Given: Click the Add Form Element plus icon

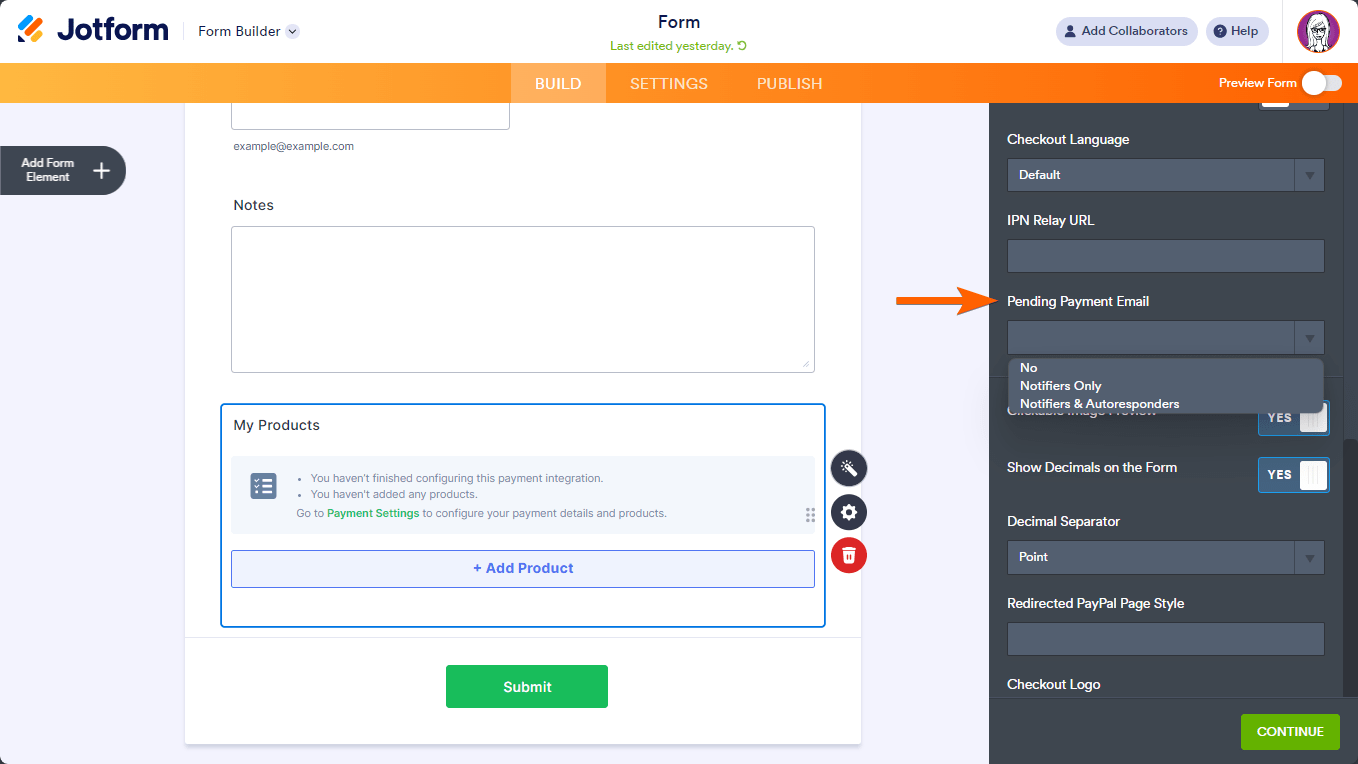Looking at the screenshot, I should click(x=100, y=170).
